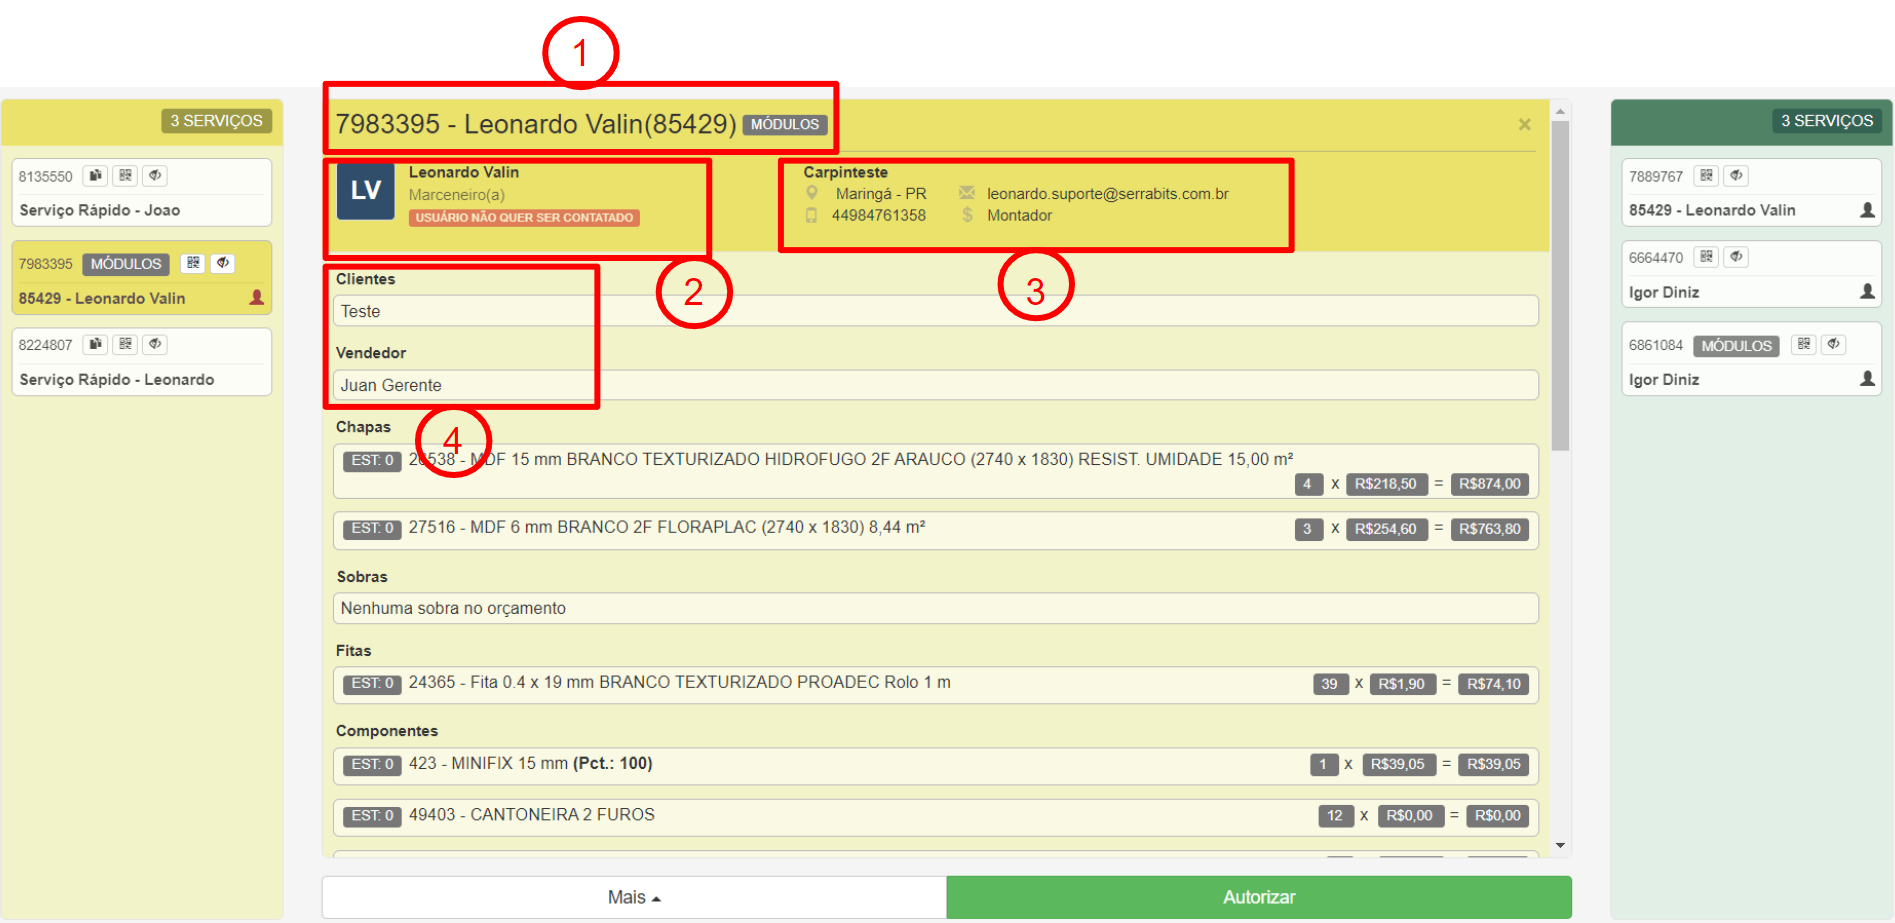Click the location pin icon next to Maringá - PR
The height and width of the screenshot is (923, 1895).
tap(812, 193)
